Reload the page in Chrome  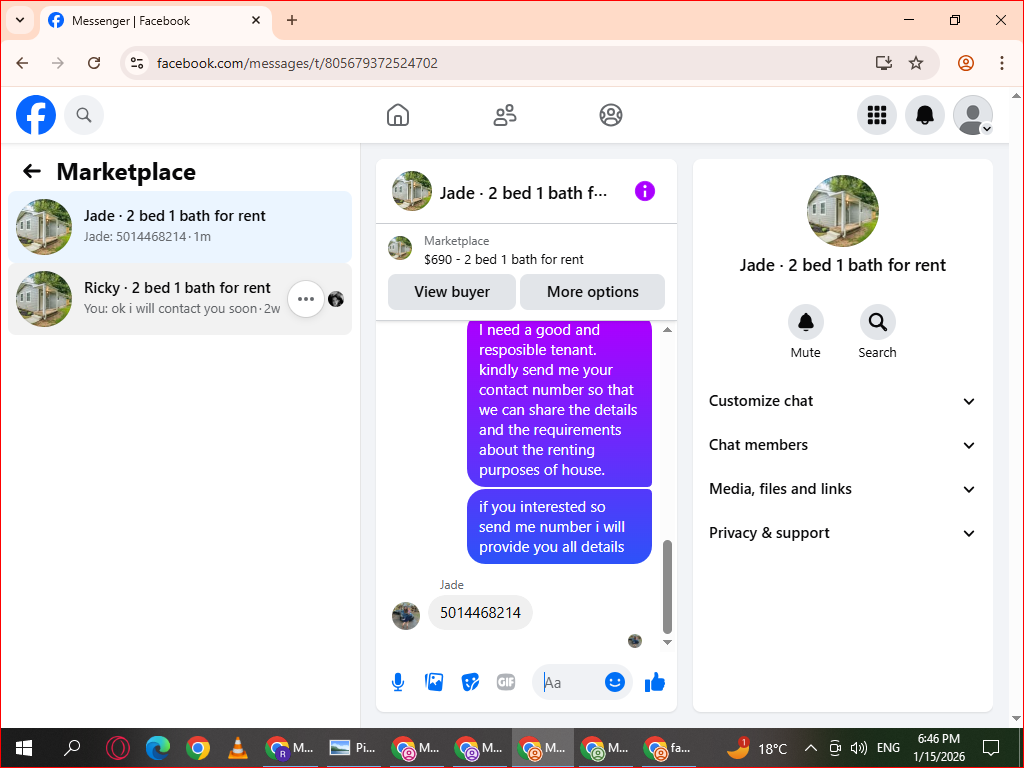[94, 63]
